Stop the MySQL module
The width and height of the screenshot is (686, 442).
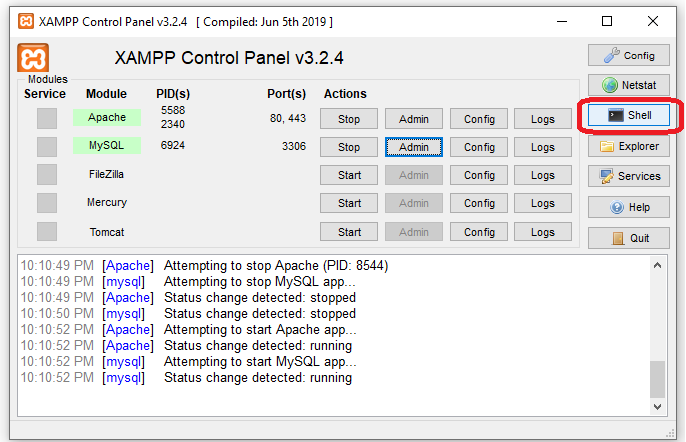click(x=349, y=147)
